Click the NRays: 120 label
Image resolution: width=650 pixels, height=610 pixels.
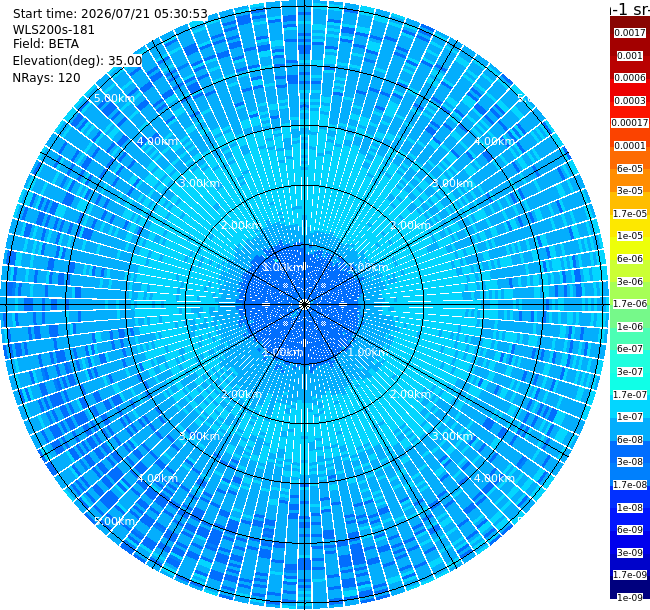pyautogui.click(x=46, y=78)
